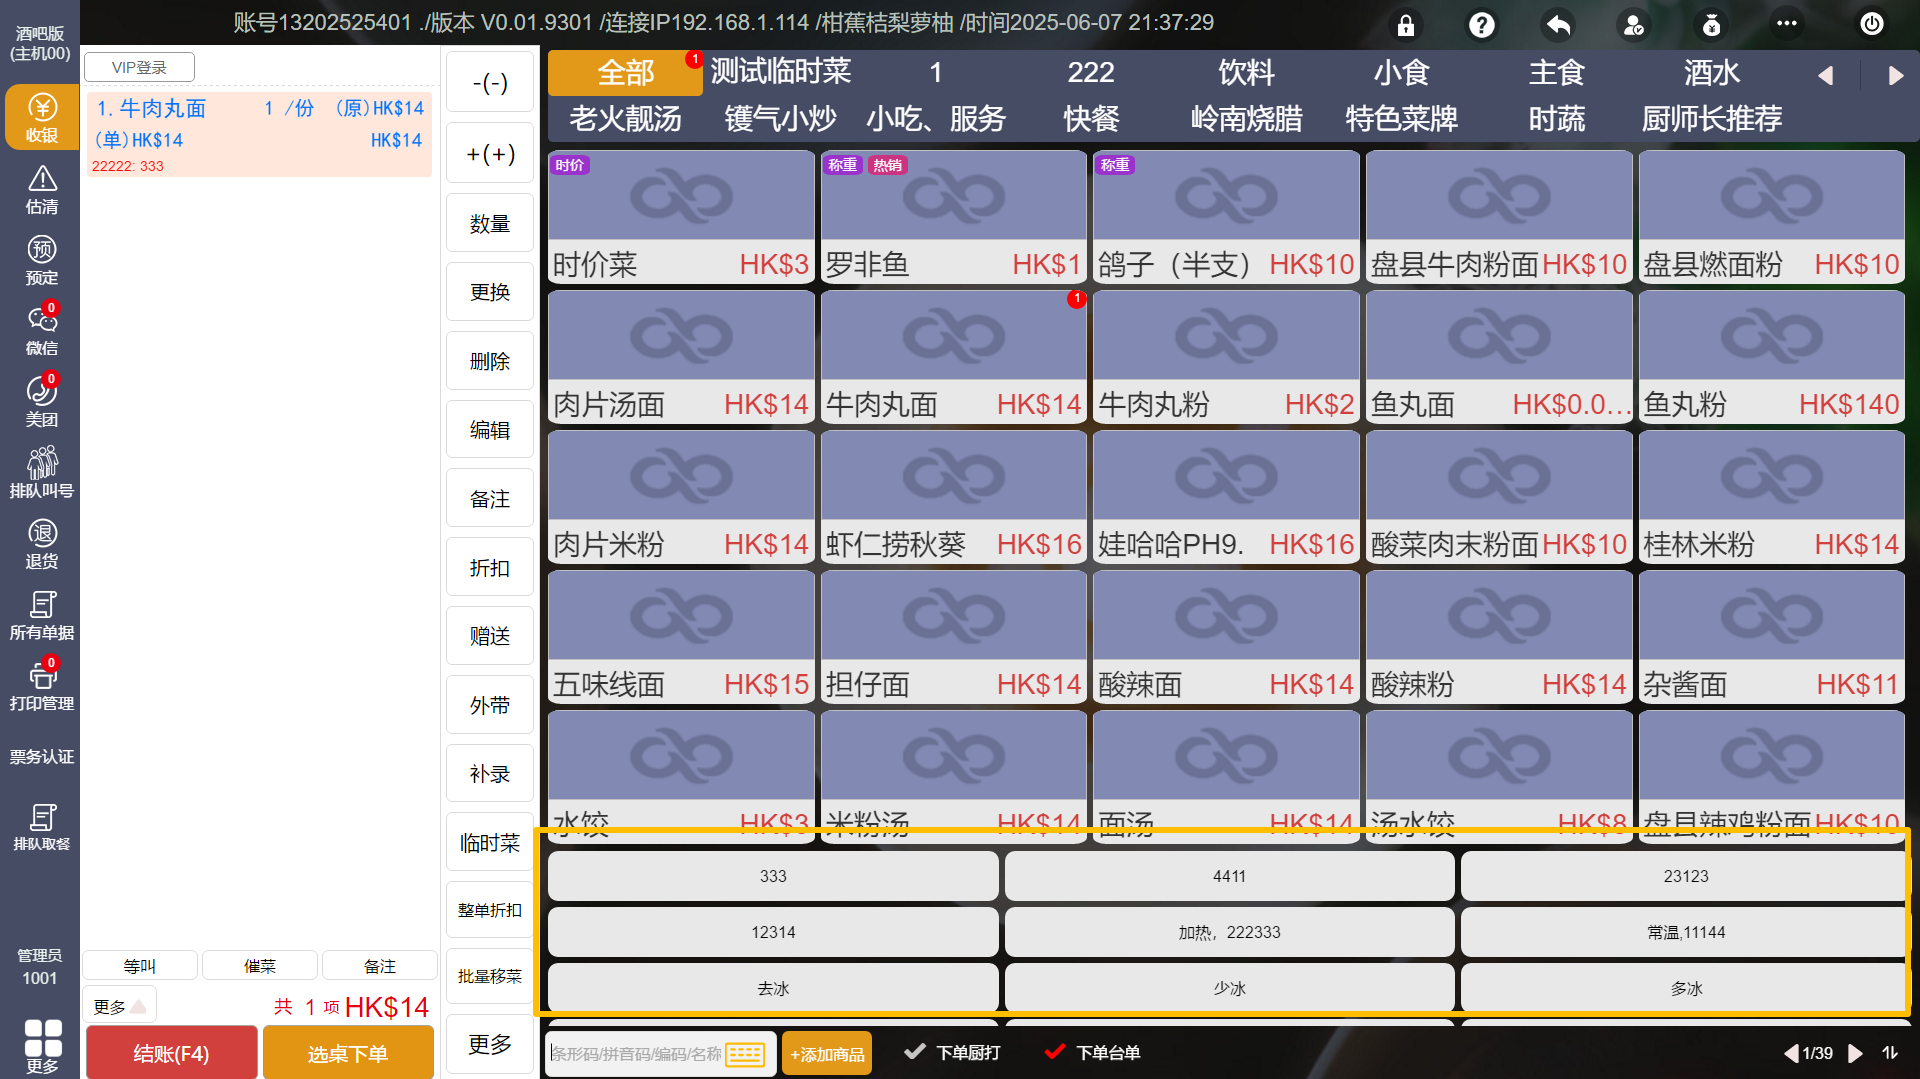
Task: Click the lock screen icon
Action: (1405, 25)
